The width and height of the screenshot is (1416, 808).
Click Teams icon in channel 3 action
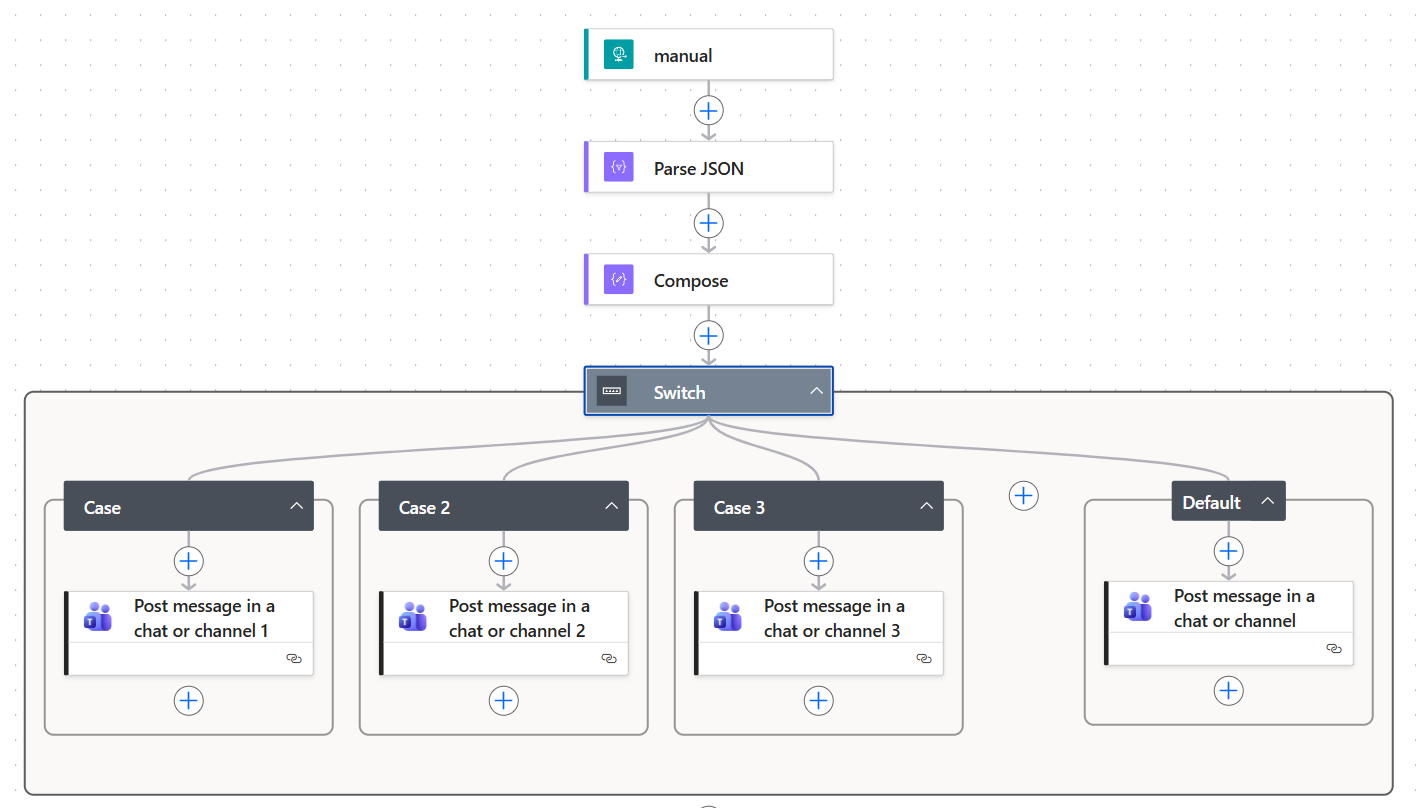pos(728,618)
